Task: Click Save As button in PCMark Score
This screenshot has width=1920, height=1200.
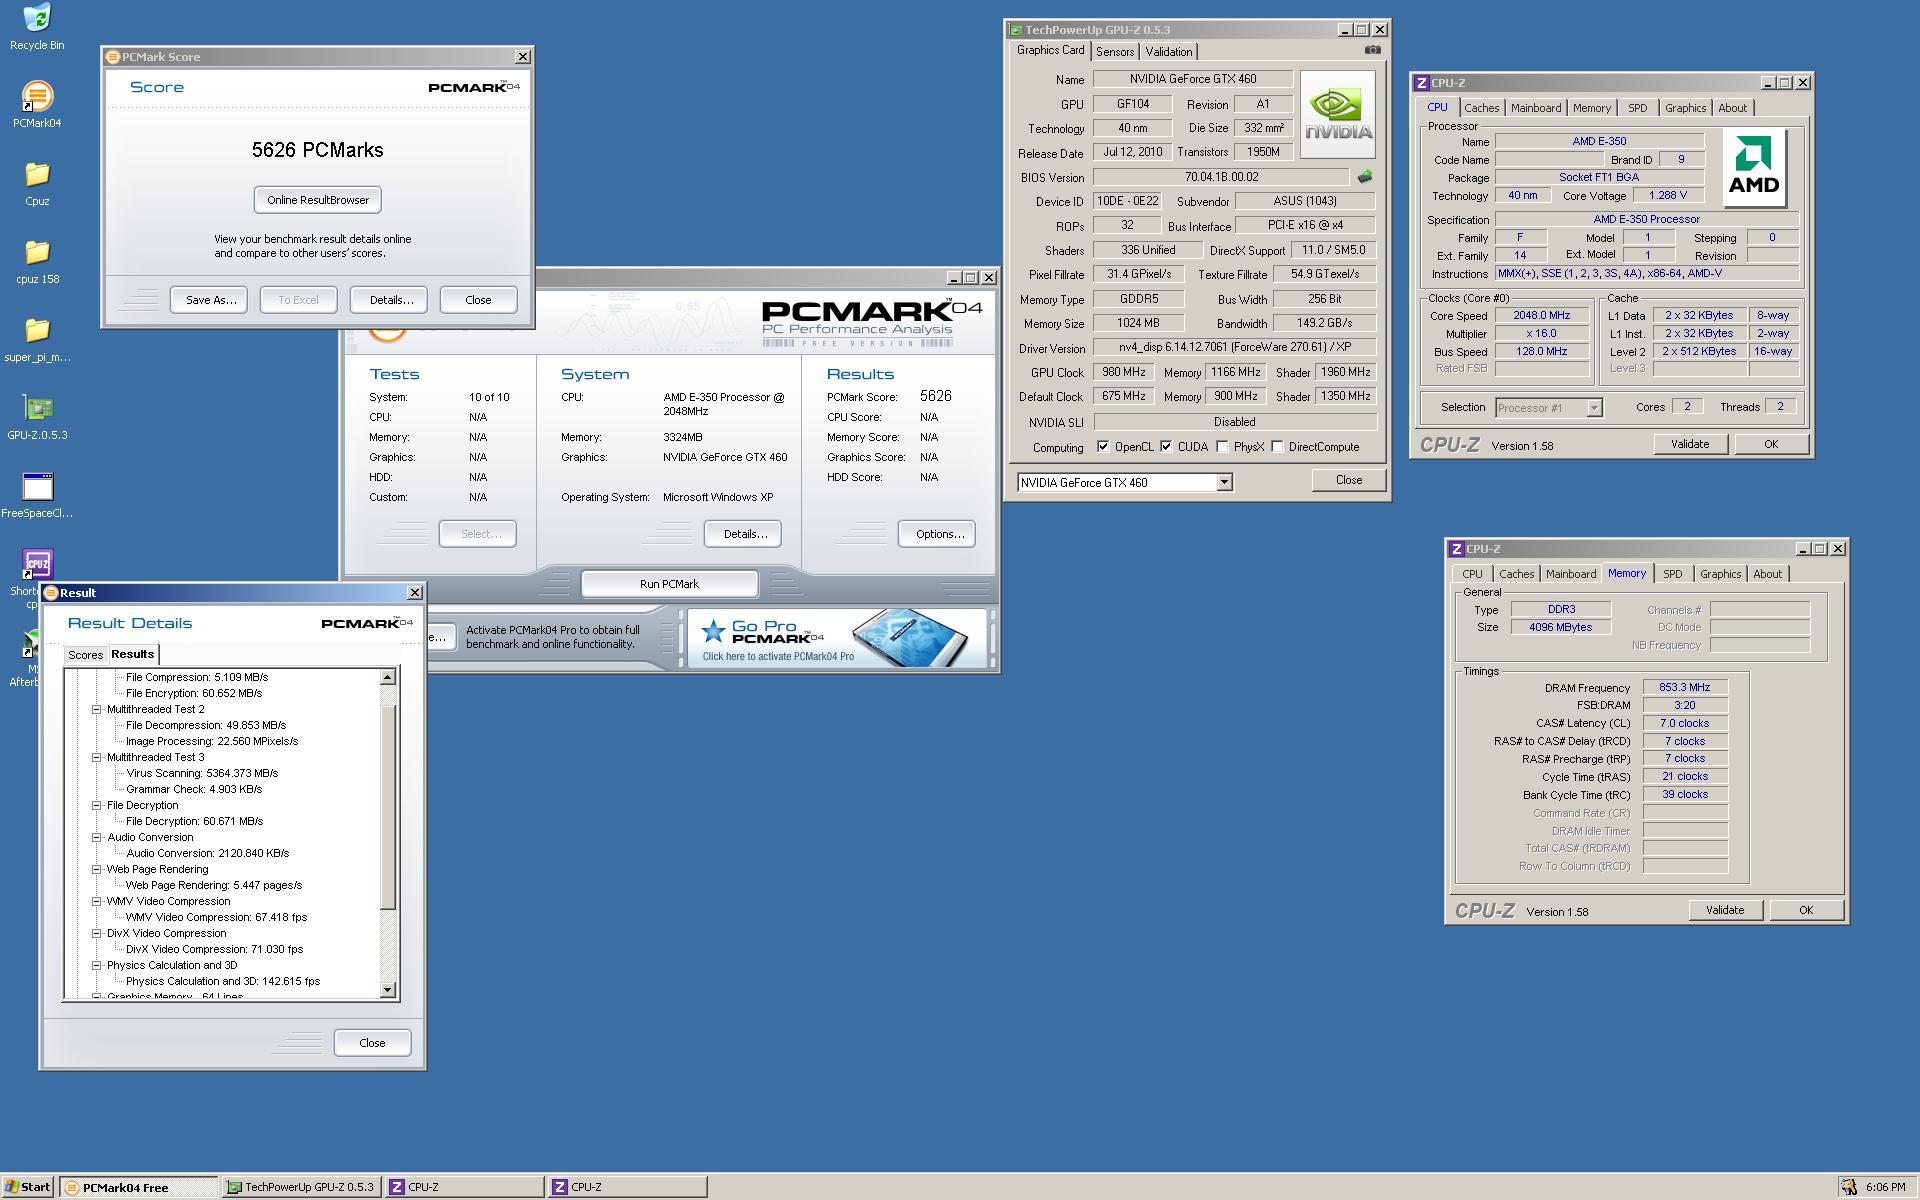Action: click(x=209, y=300)
